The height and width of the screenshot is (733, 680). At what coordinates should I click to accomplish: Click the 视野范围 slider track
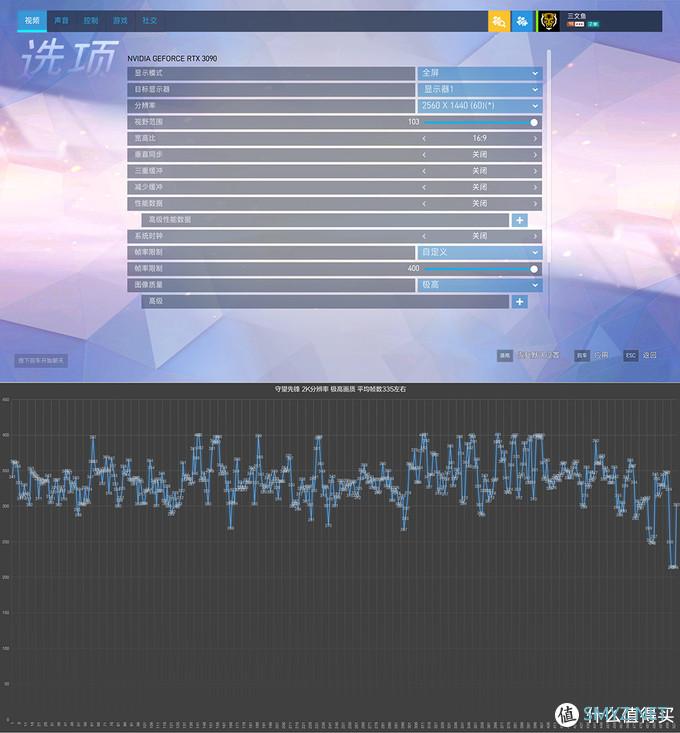coord(478,122)
